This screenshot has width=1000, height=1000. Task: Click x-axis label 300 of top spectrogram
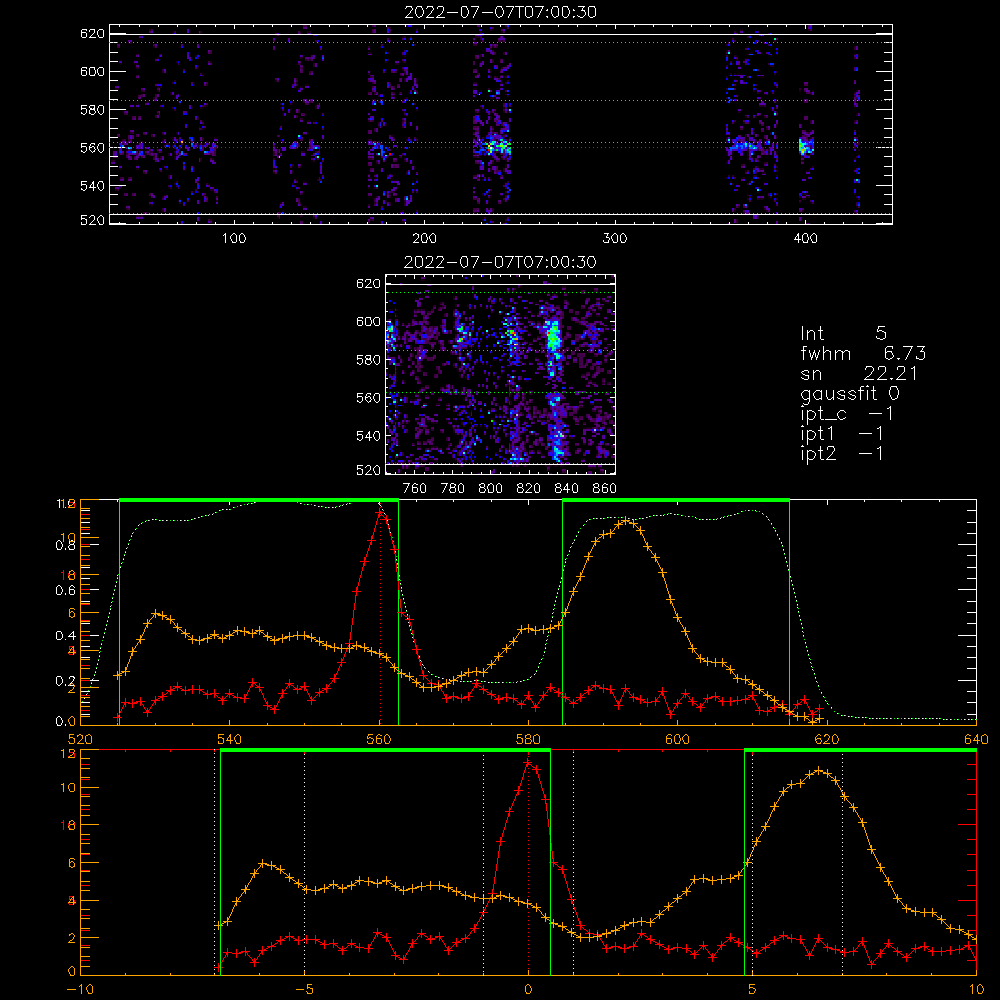click(x=615, y=239)
